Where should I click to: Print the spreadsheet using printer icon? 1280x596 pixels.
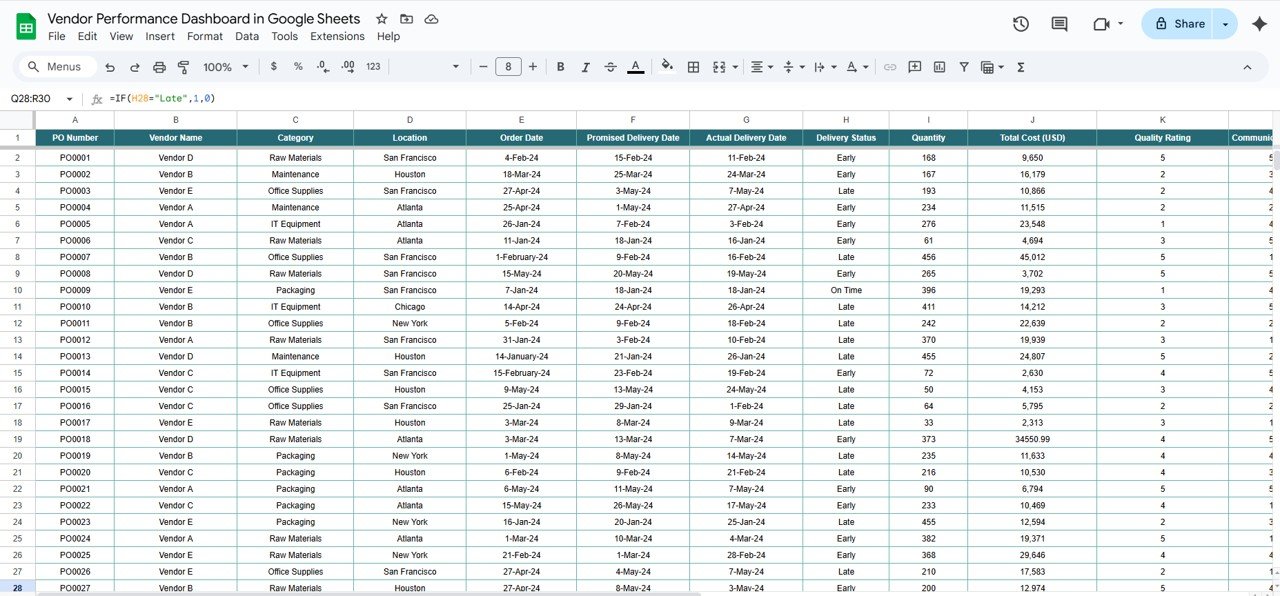159,67
